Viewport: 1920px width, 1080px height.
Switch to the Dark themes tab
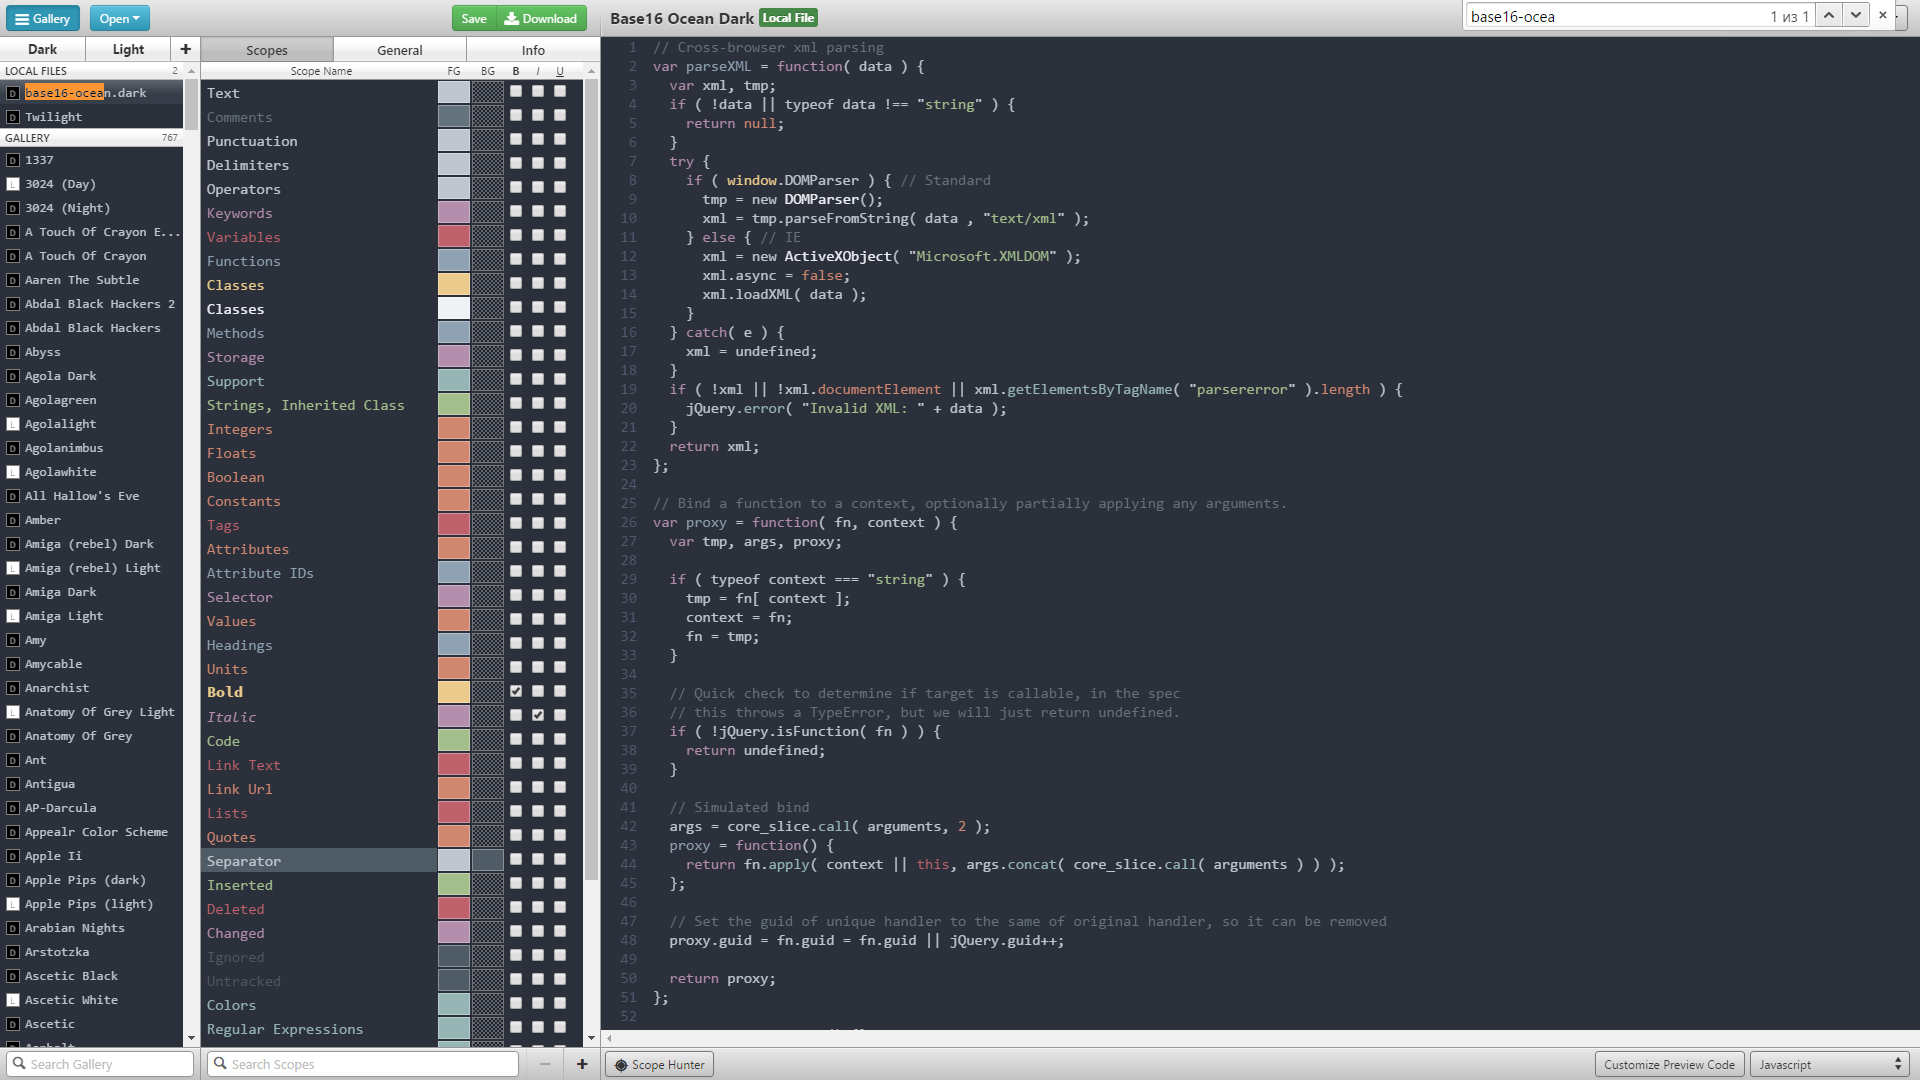pyautogui.click(x=42, y=49)
